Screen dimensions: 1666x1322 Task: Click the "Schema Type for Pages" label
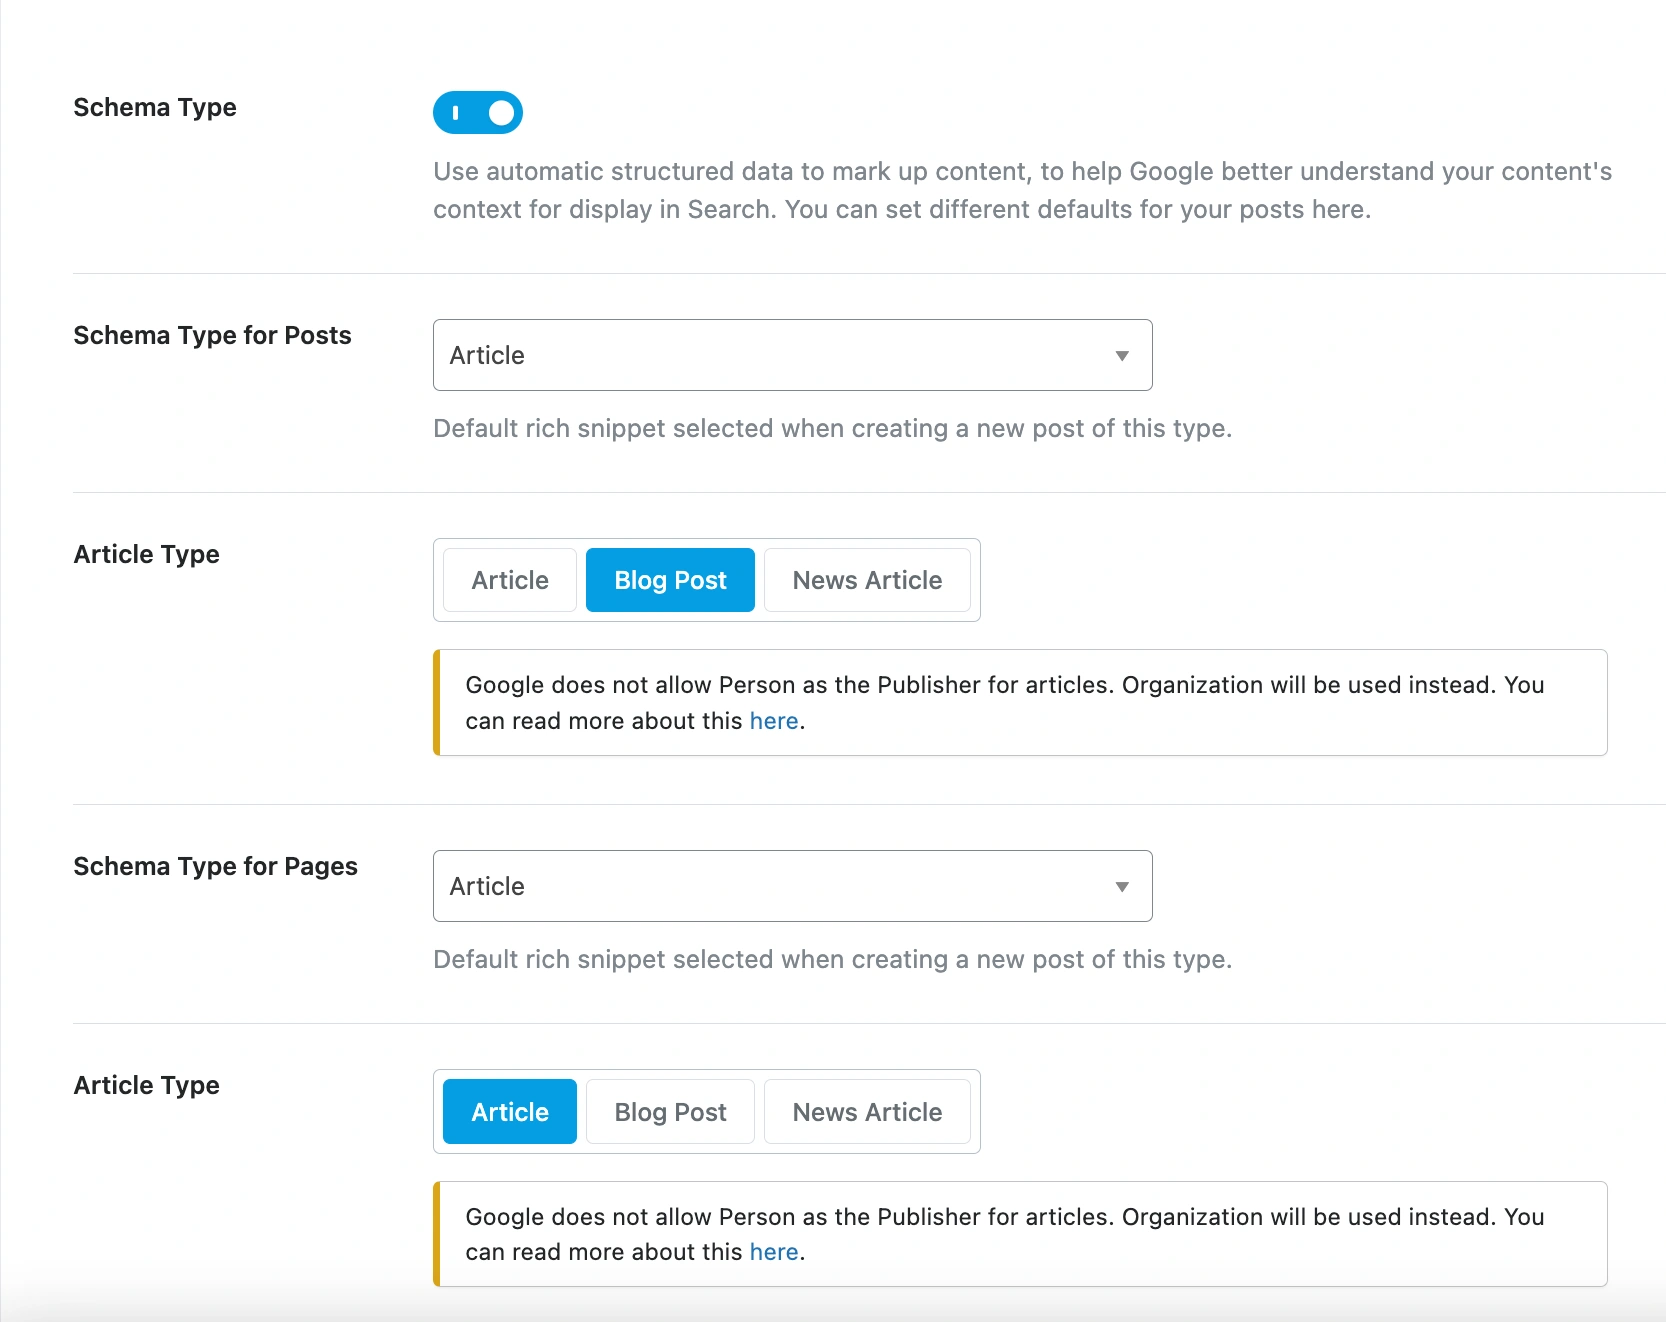[215, 866]
